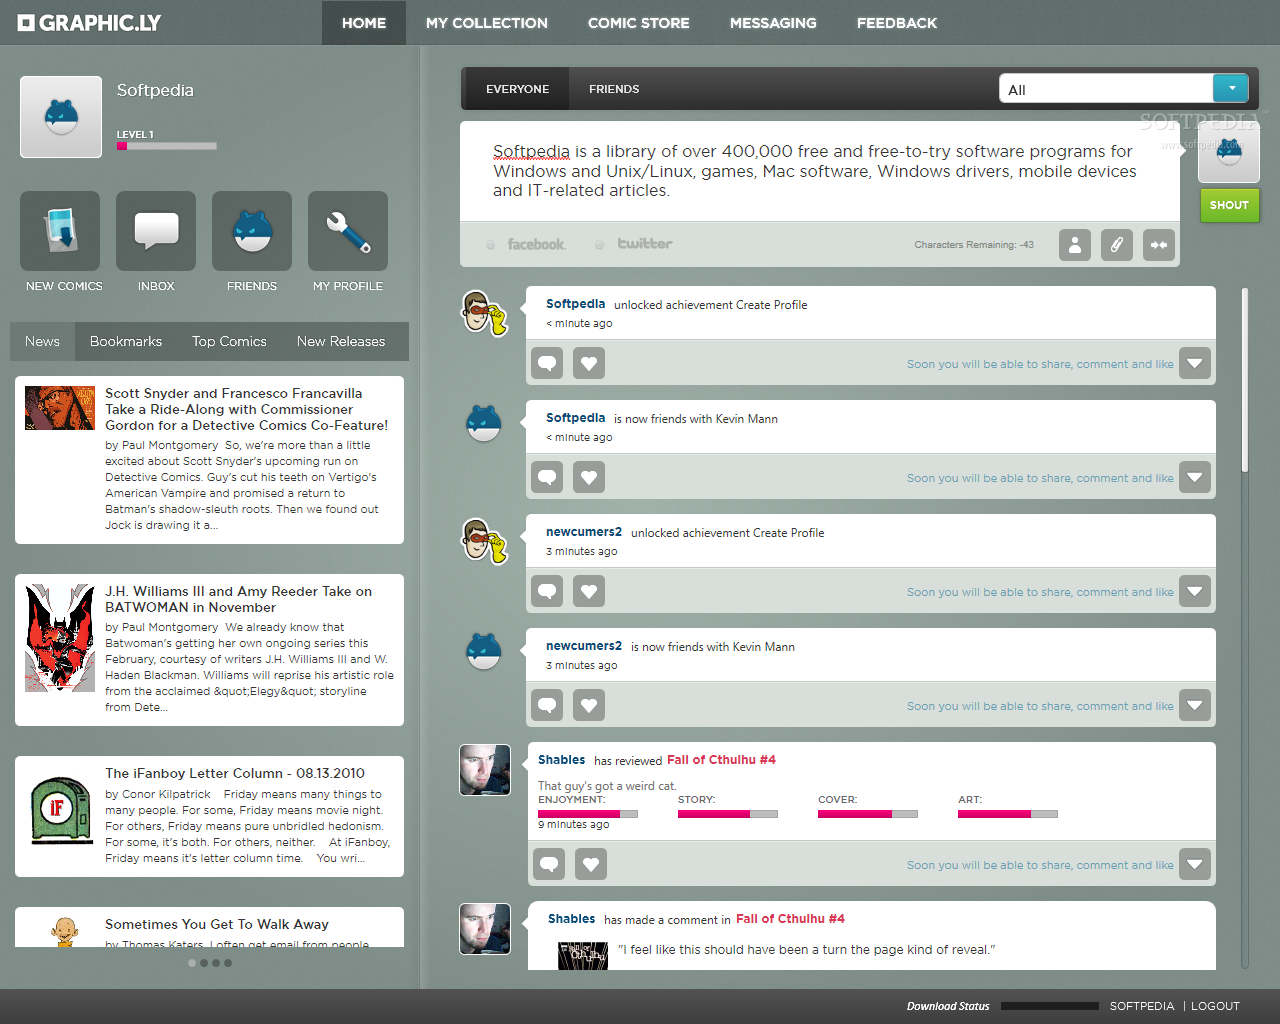Click the arrows icon next to paperclip

click(1159, 245)
